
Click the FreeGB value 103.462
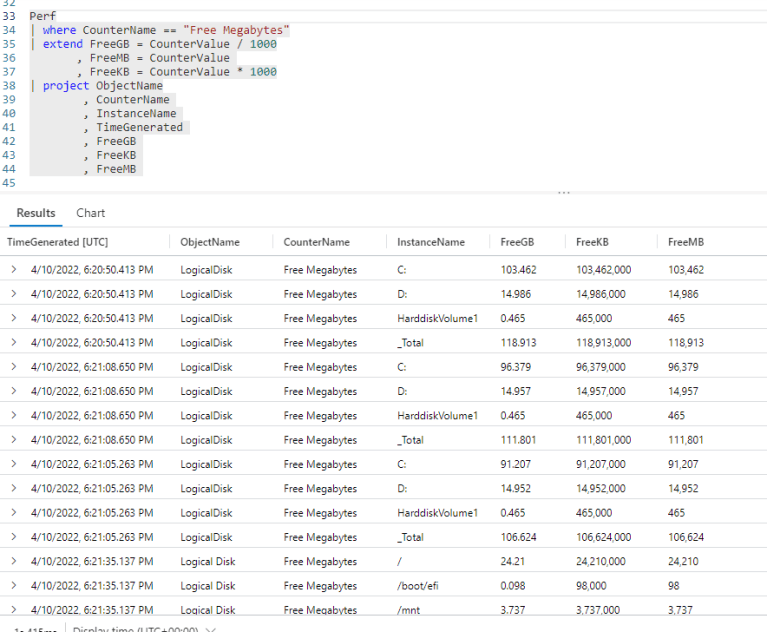518,270
